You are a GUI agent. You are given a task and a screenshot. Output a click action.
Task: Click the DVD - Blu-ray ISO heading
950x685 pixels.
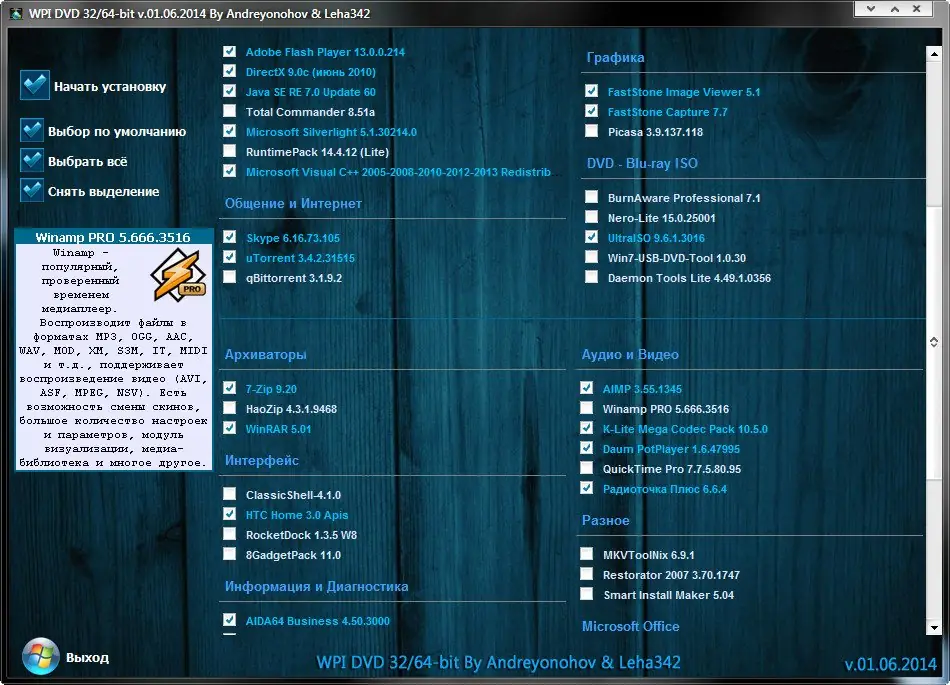click(x=642, y=164)
